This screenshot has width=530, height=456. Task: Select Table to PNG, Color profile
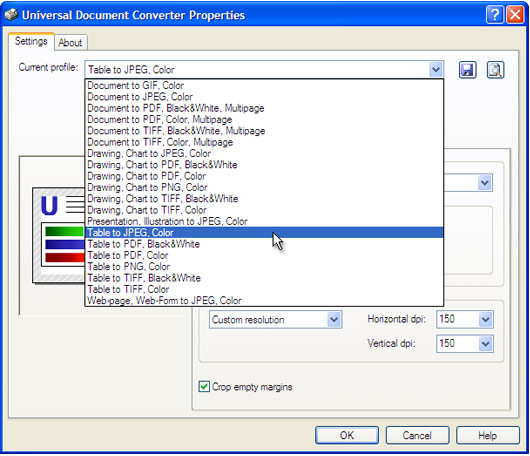[264, 267]
